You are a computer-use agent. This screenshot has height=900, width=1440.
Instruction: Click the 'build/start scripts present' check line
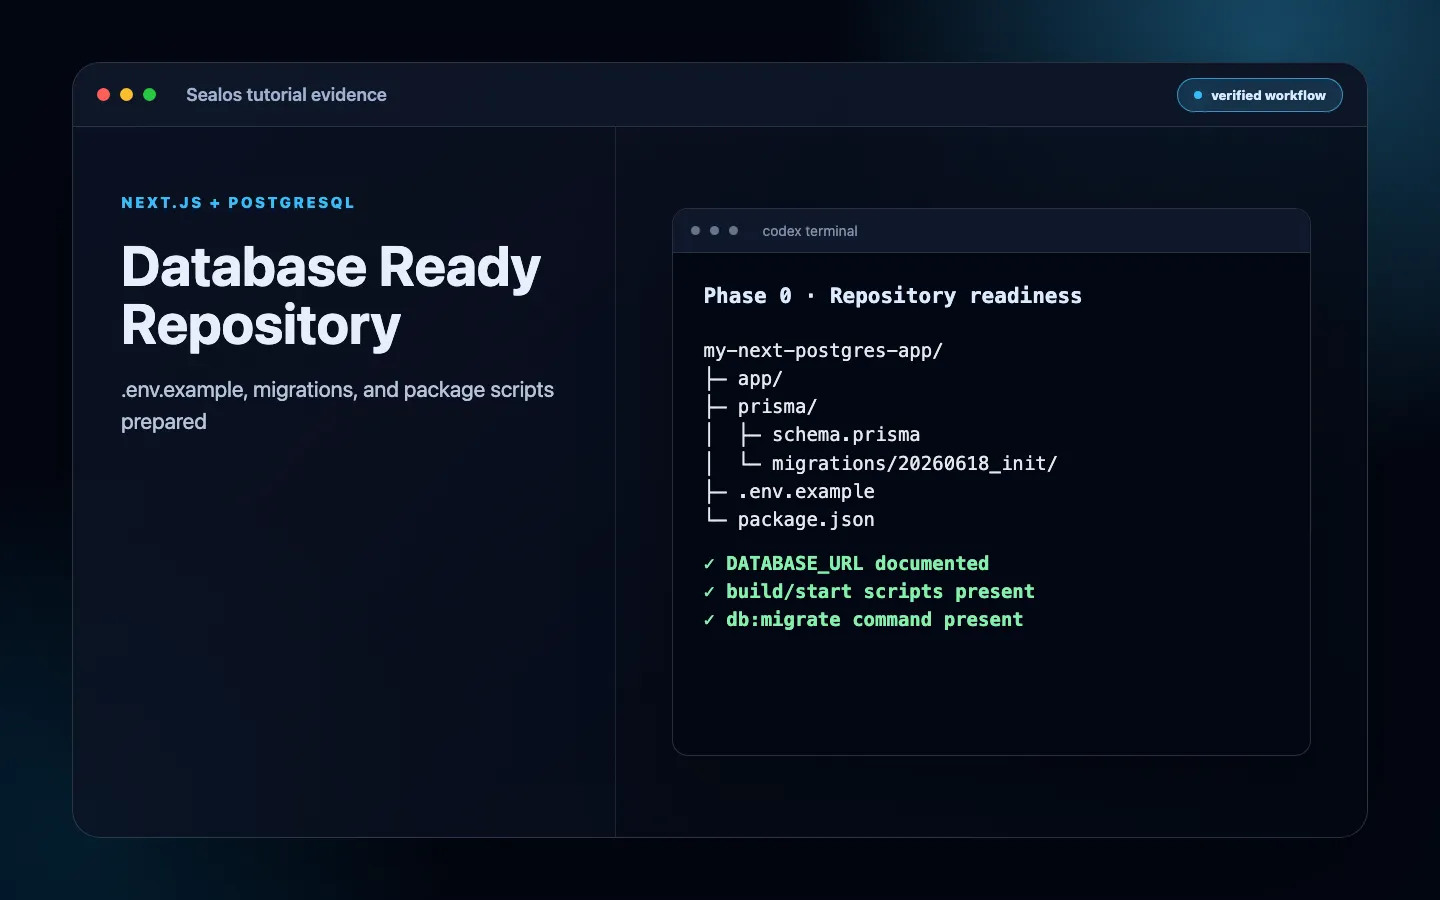pyautogui.click(x=869, y=591)
